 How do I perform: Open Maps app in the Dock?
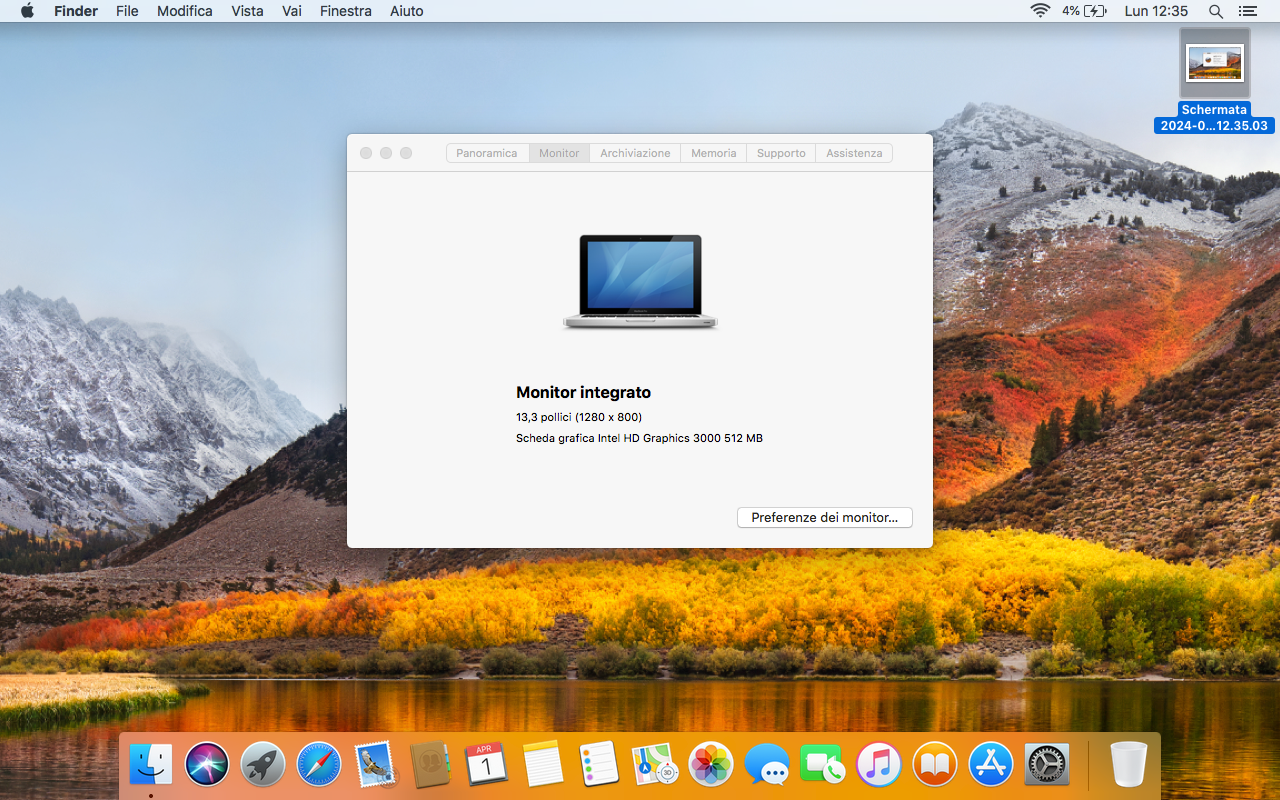(x=655, y=765)
